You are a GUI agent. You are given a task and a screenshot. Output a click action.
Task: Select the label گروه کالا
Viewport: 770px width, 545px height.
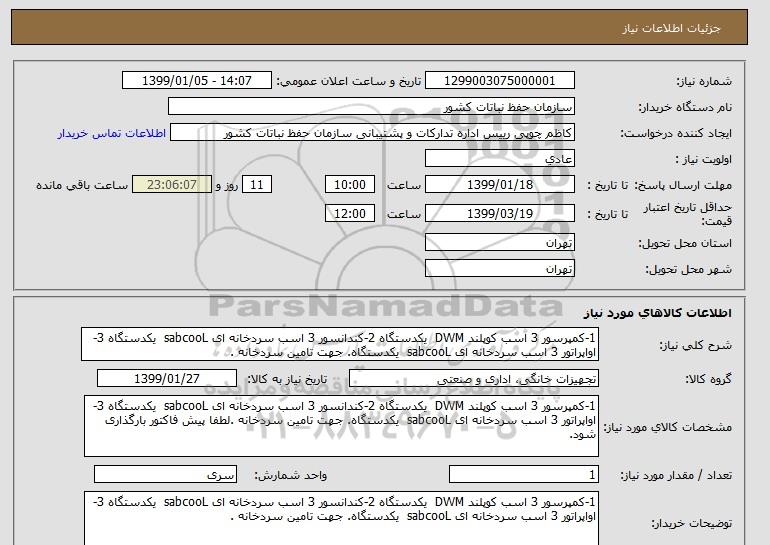tap(709, 379)
